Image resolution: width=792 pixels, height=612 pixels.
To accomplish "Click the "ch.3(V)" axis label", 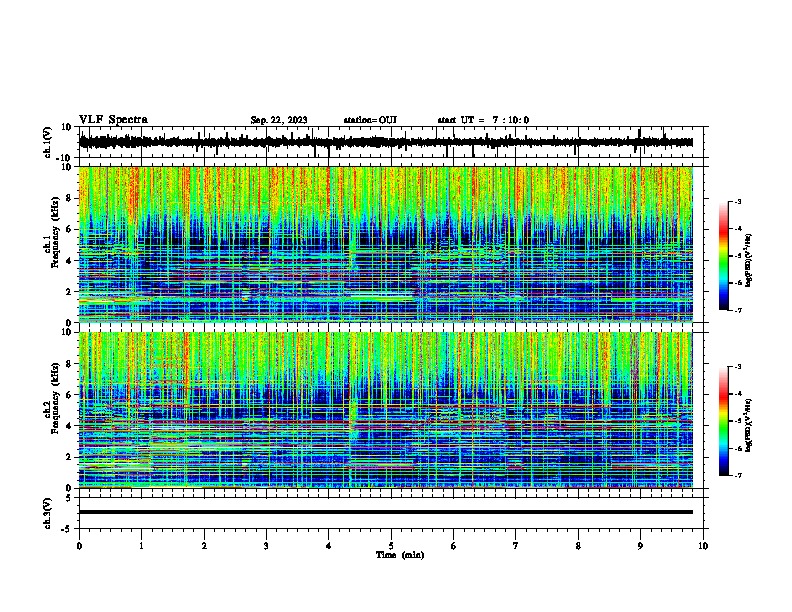I will tap(48, 514).
